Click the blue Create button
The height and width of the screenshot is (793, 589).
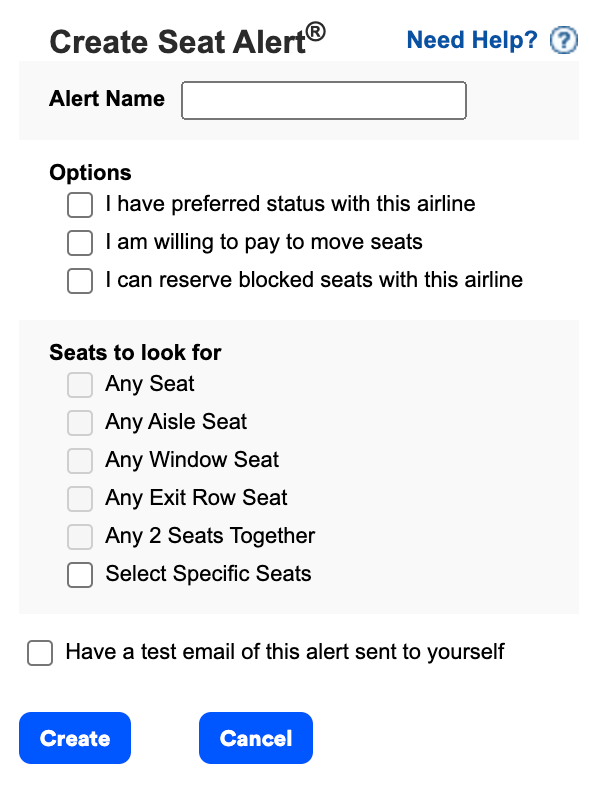pos(75,738)
